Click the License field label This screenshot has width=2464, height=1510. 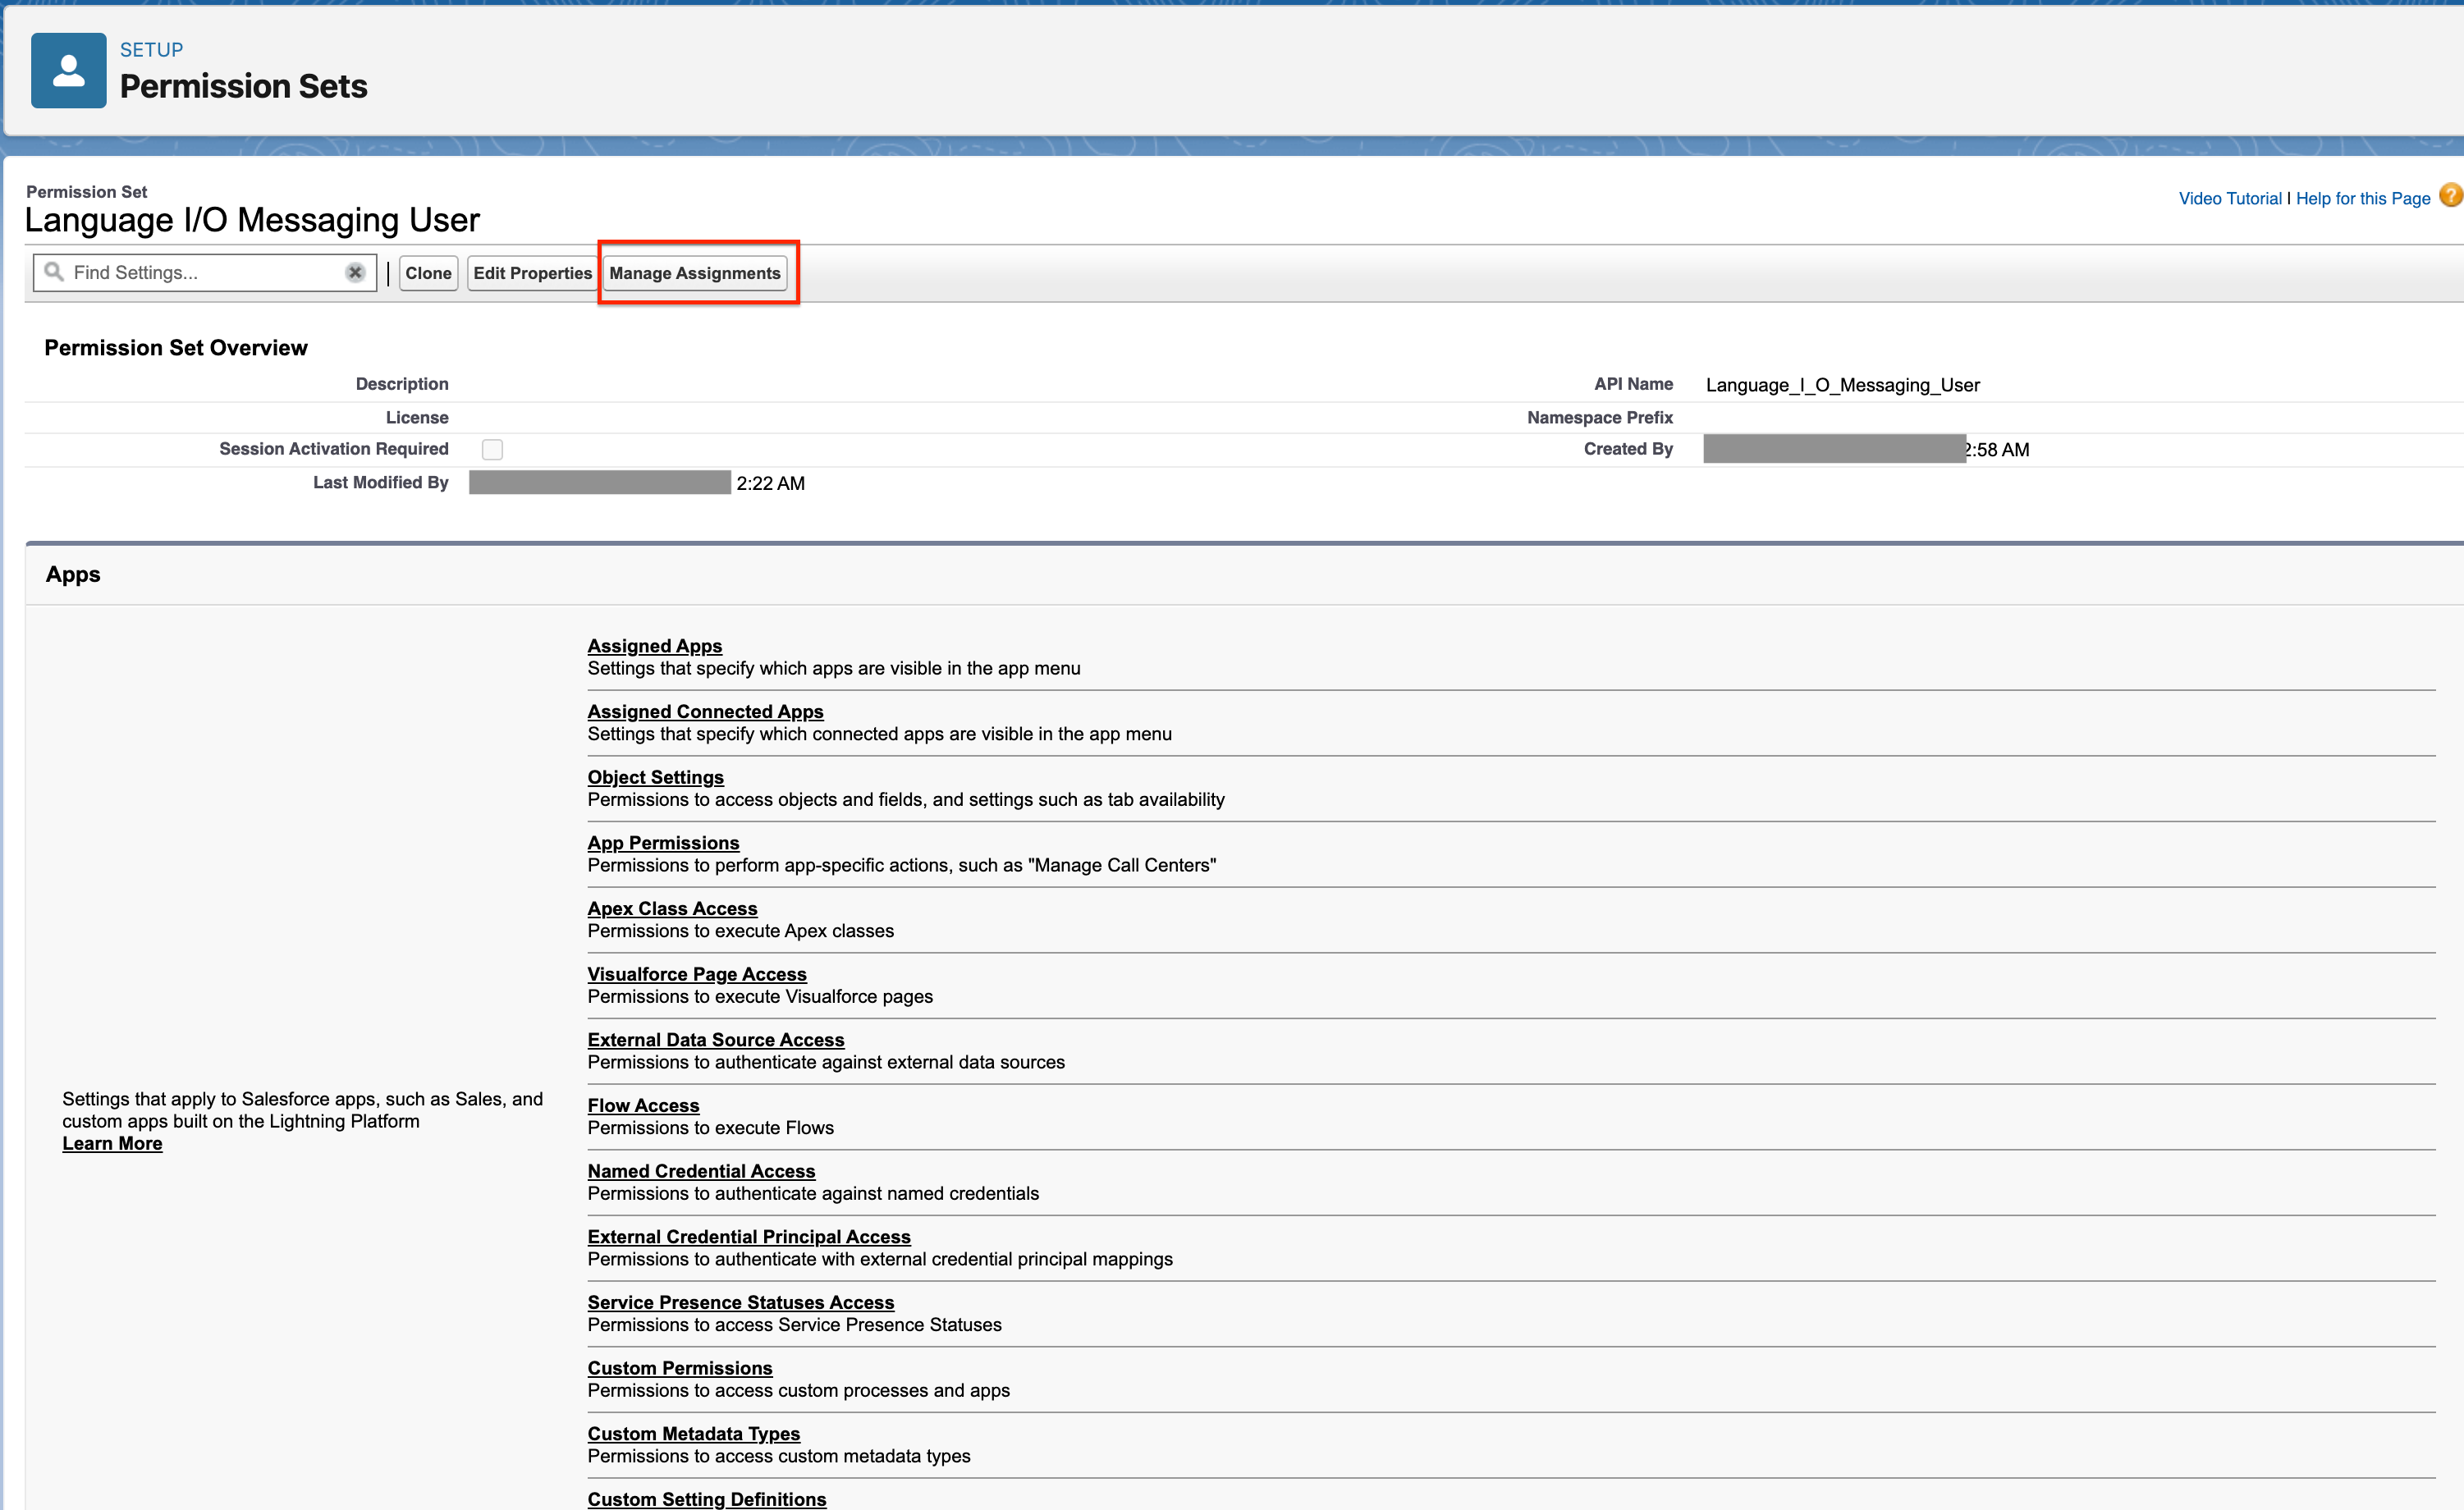pyautogui.click(x=417, y=417)
